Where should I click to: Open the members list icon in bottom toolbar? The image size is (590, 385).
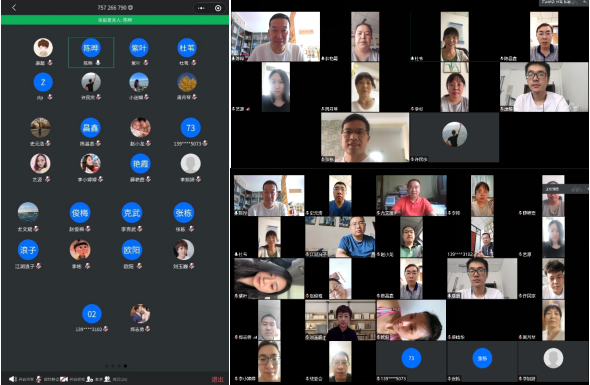(107, 379)
